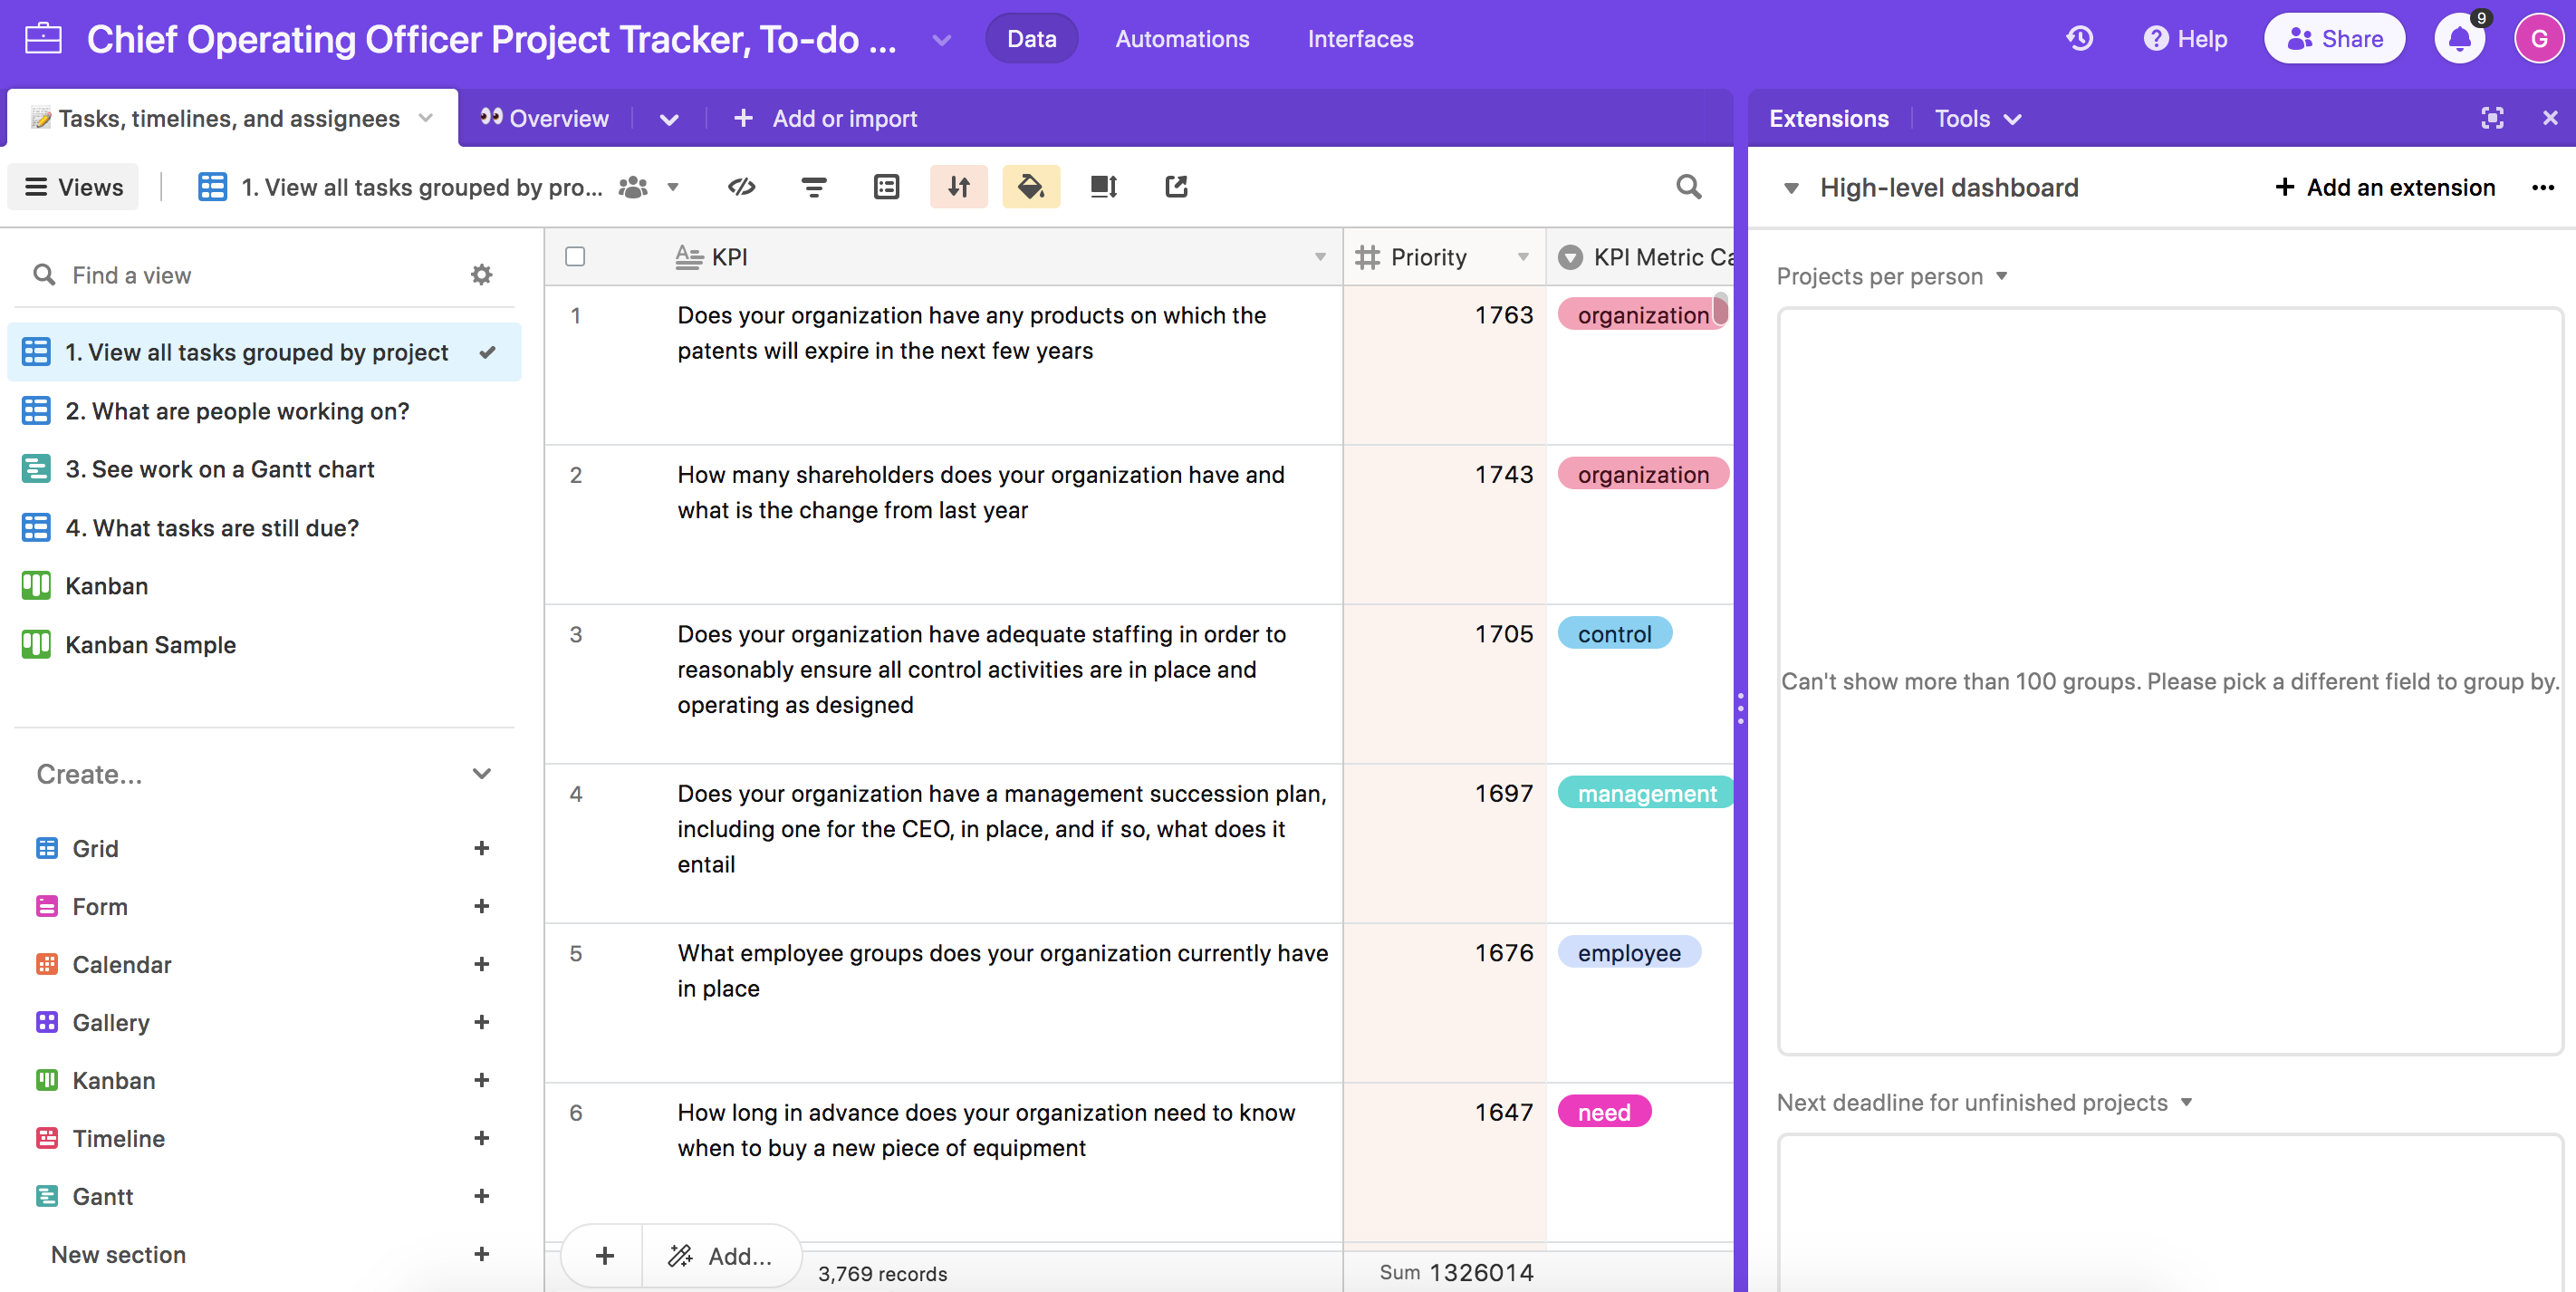The width and height of the screenshot is (2576, 1292).
Task: Add a new Kanban view via plus
Action: 481,1080
